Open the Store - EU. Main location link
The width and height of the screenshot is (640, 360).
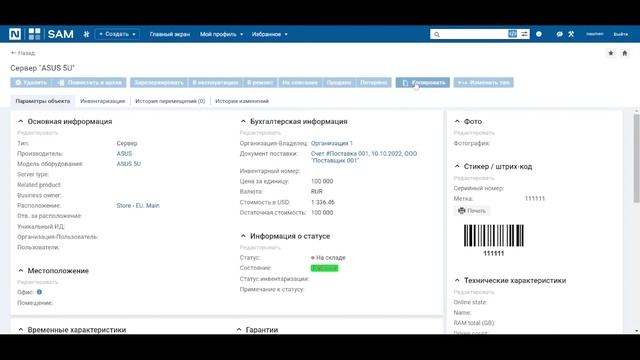(138, 206)
